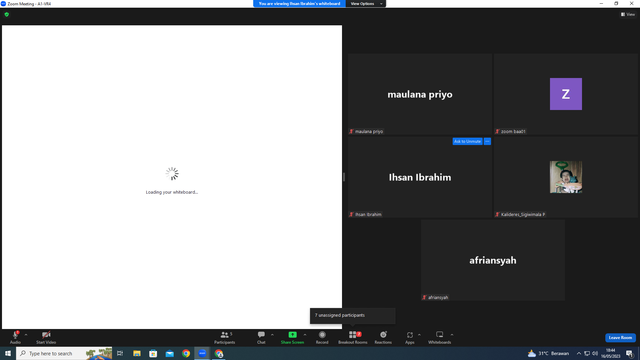640x360 pixels.
Task: Turn on camera with Start Video
Action: click(46, 337)
